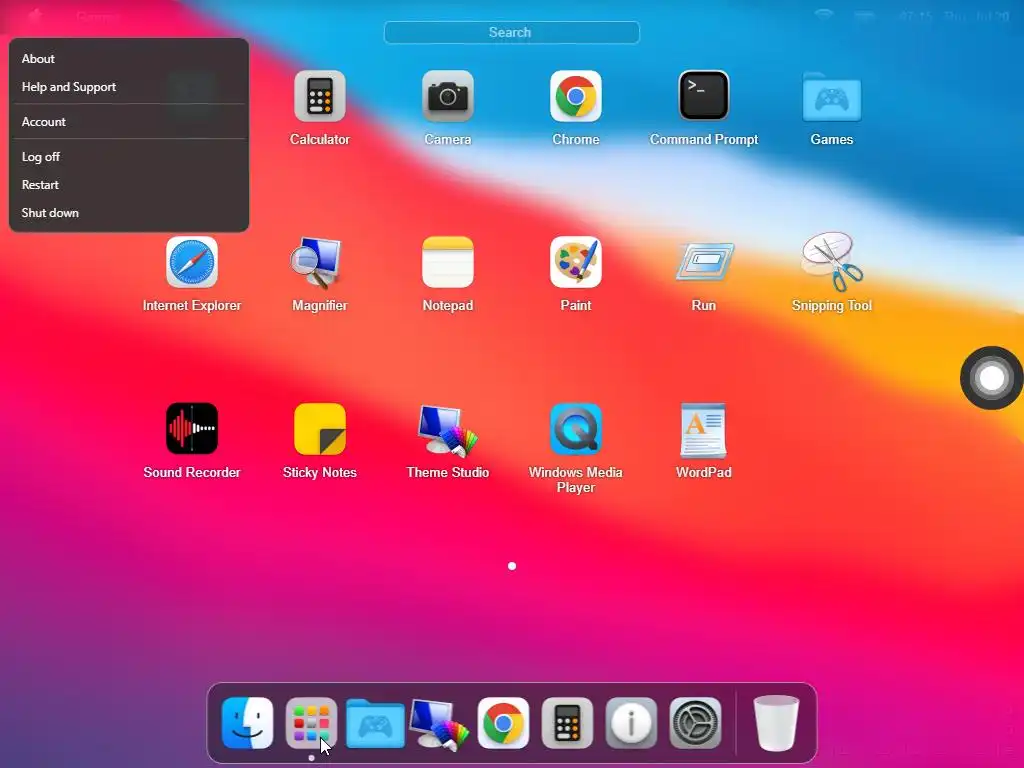Open Chrome from the launchpad grid
This screenshot has width=1024, height=768.
(x=575, y=96)
